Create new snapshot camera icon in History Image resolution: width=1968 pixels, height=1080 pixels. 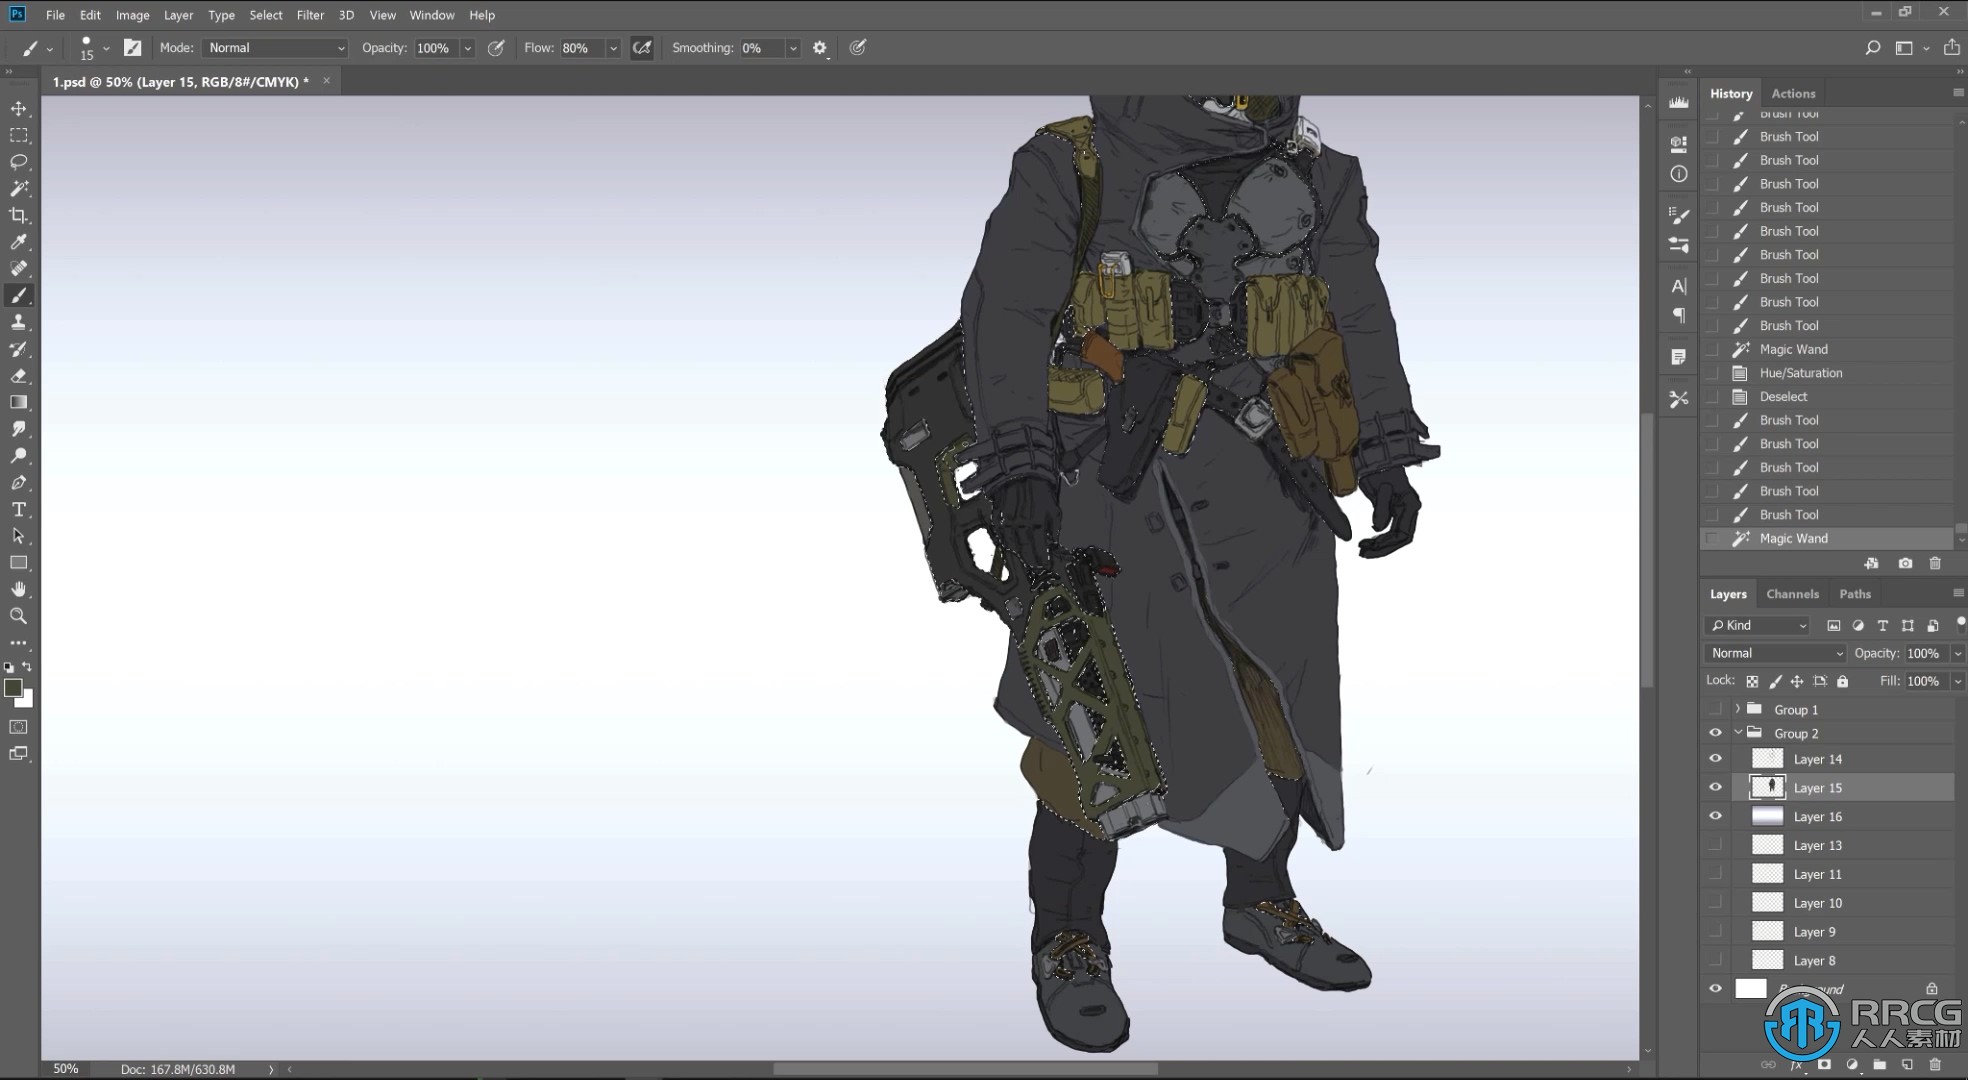click(1905, 564)
